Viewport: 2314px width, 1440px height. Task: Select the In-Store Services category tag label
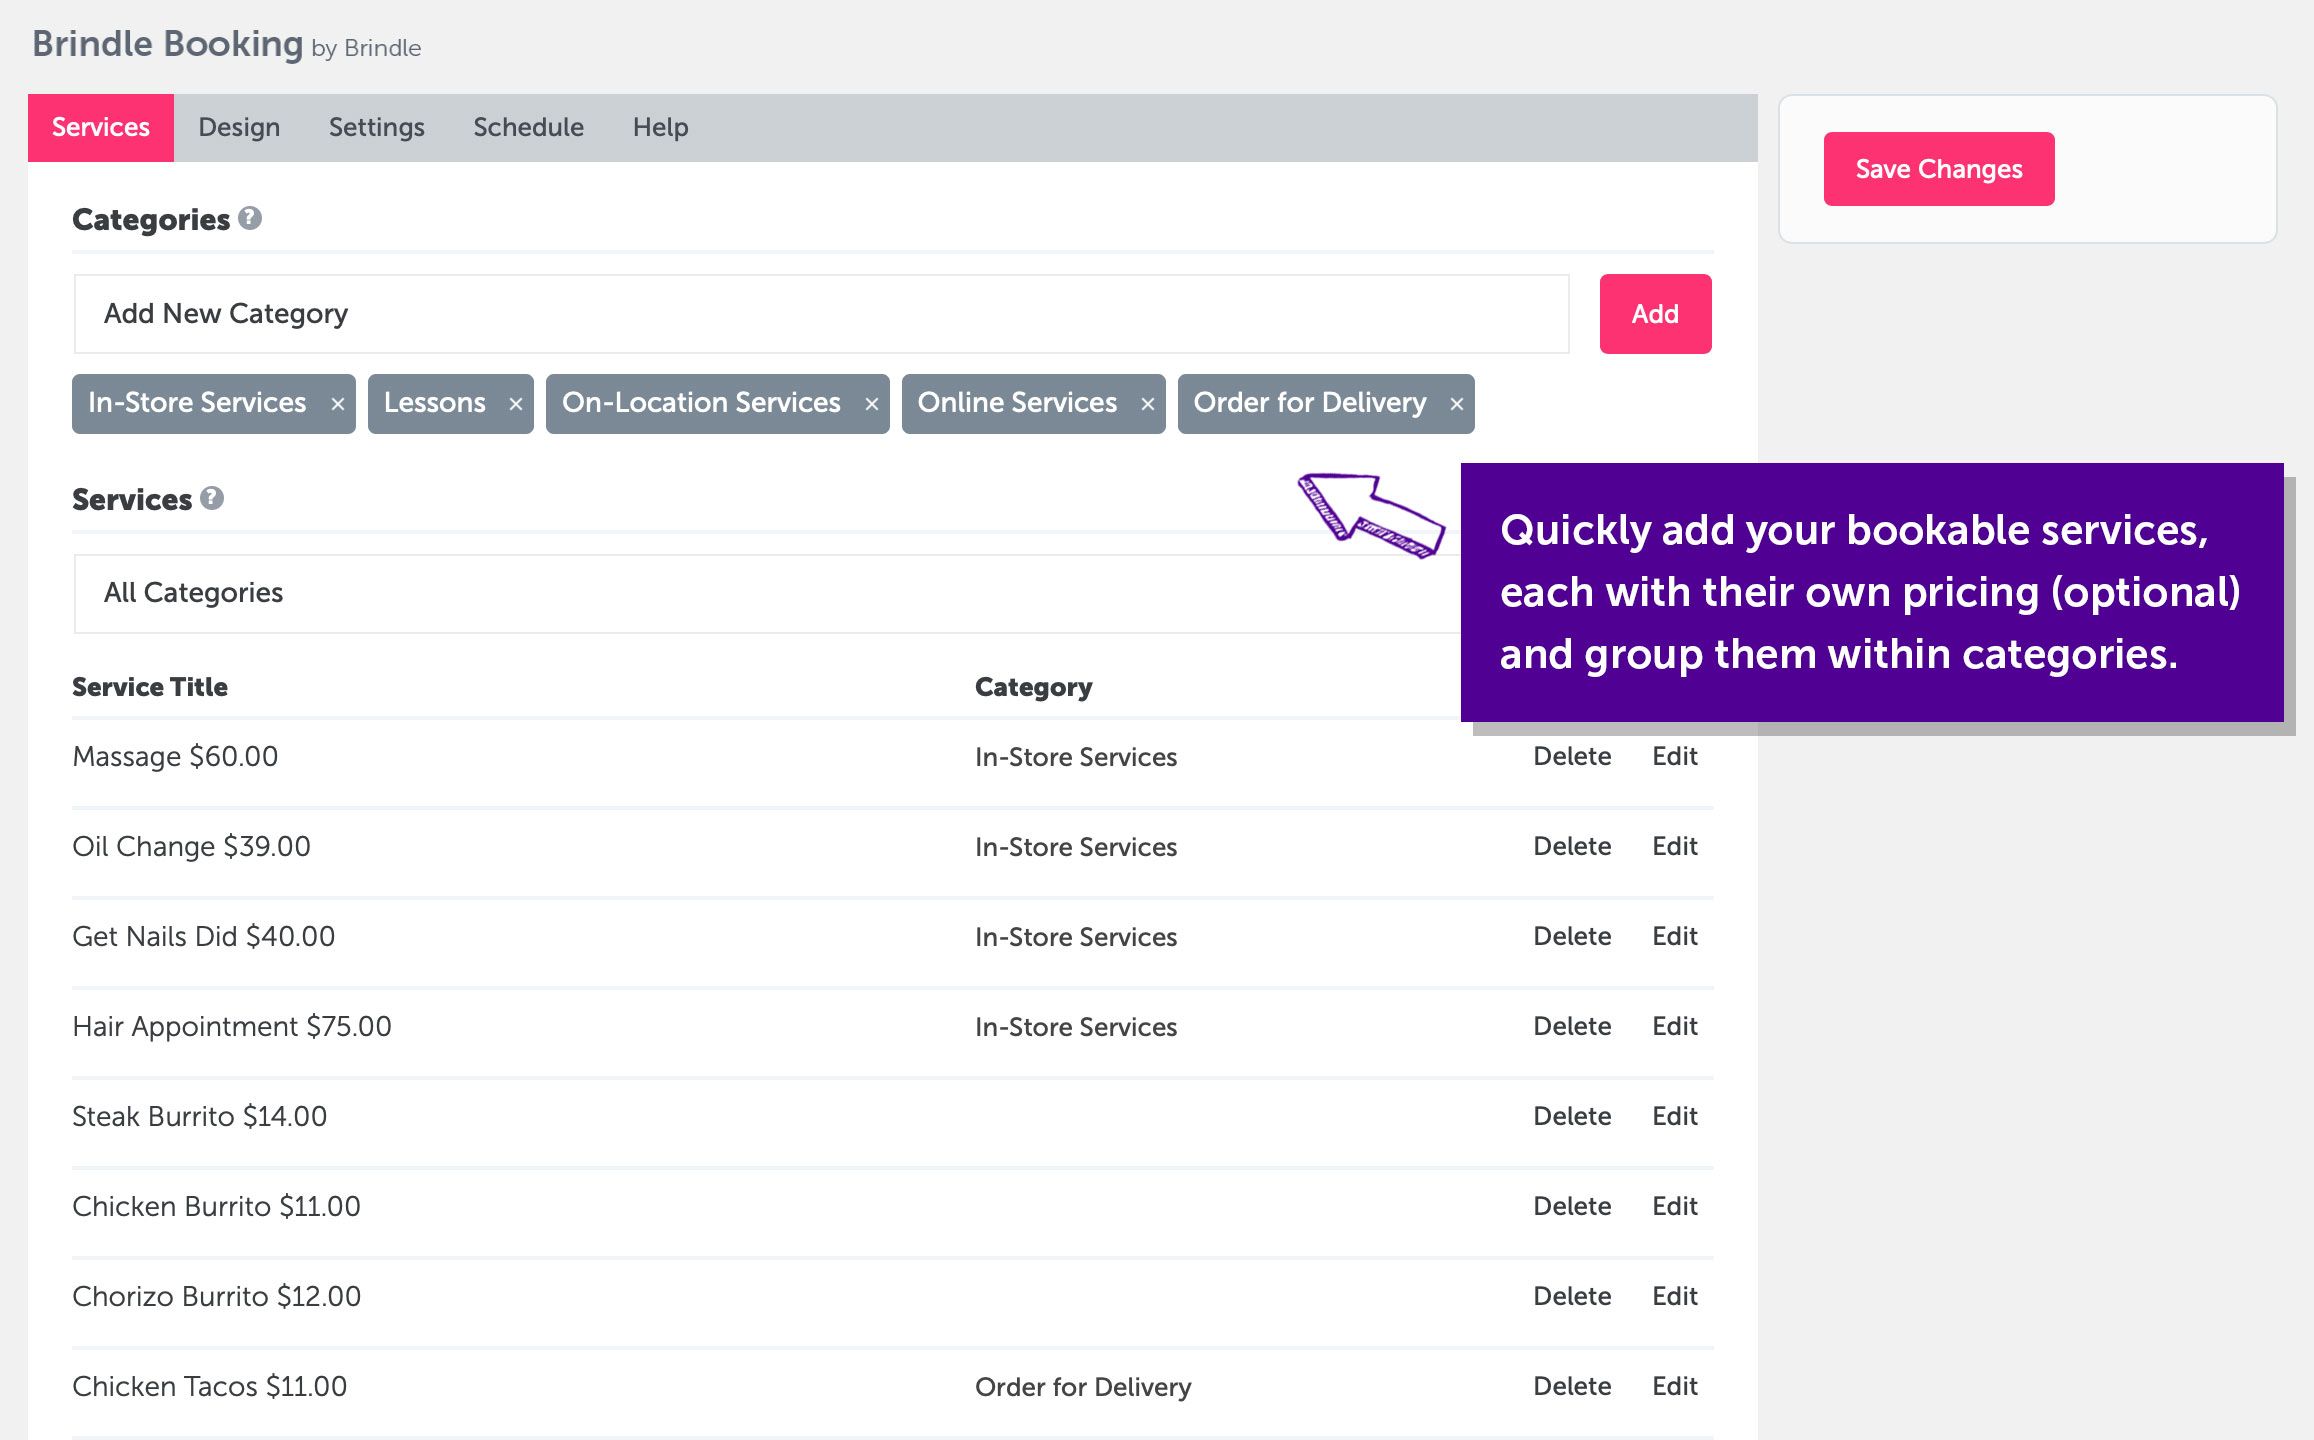pyautogui.click(x=197, y=403)
